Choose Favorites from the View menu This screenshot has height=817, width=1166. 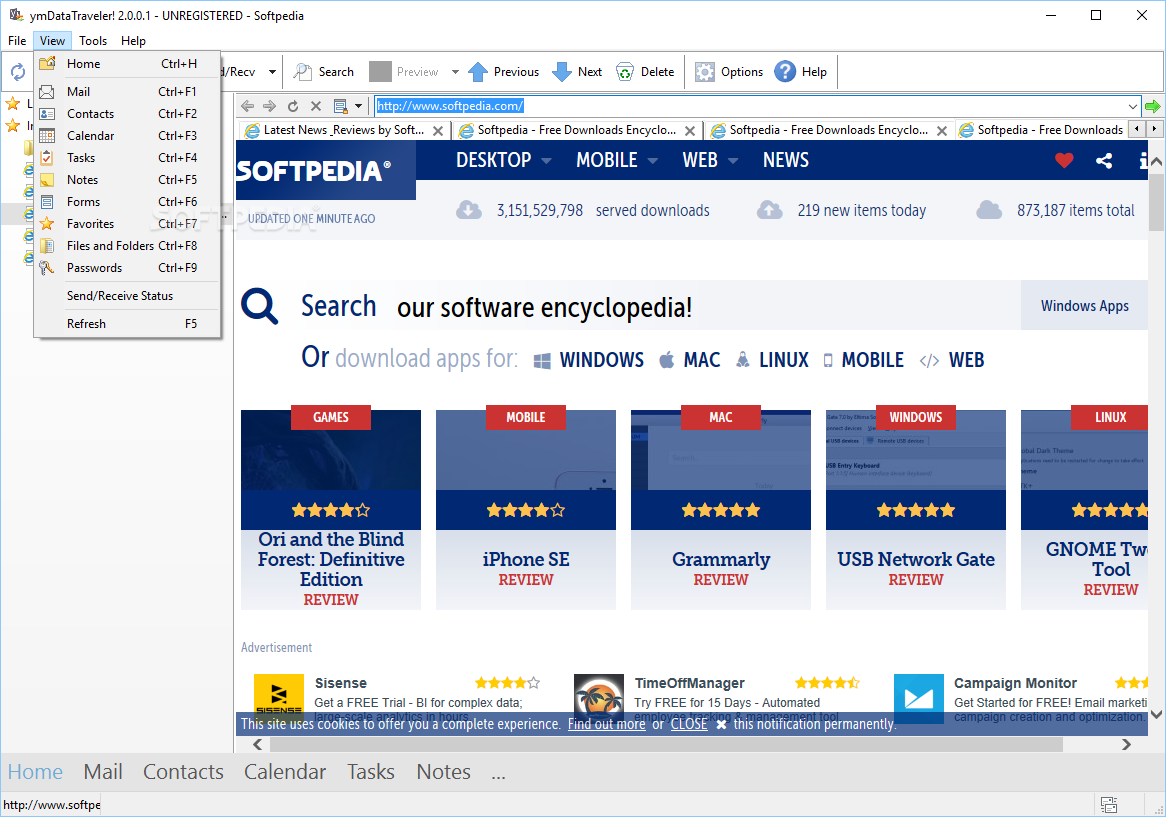coord(127,224)
